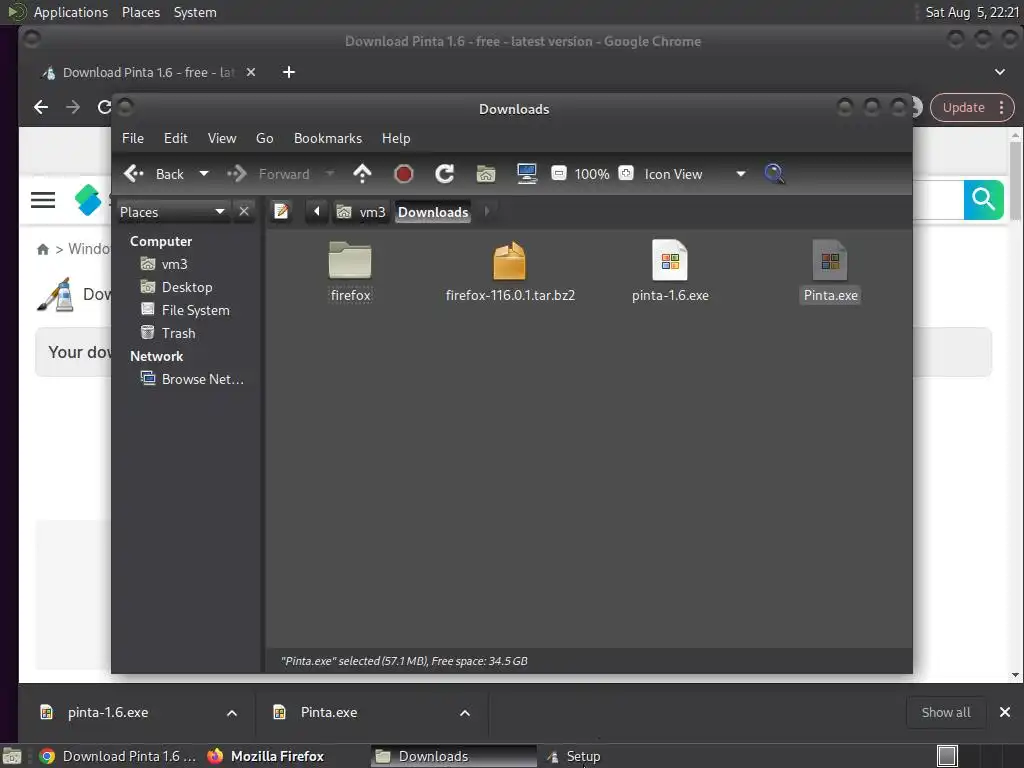Open the File menu
The image size is (1024, 768).
pos(133,138)
